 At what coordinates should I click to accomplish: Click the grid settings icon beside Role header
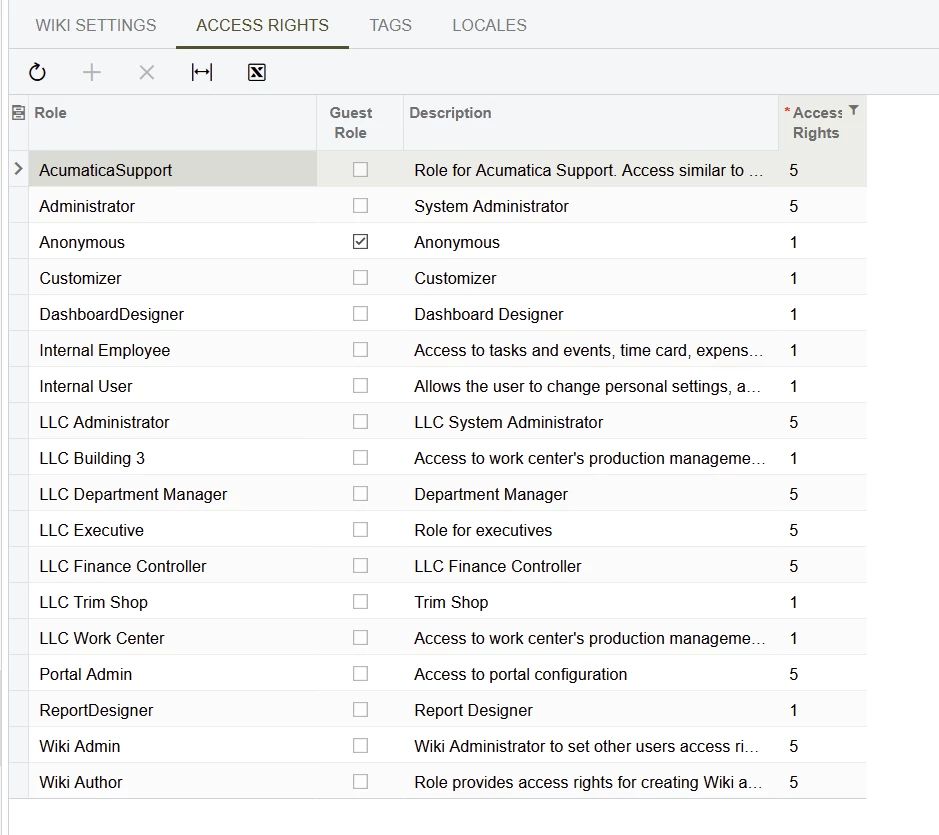(x=18, y=113)
